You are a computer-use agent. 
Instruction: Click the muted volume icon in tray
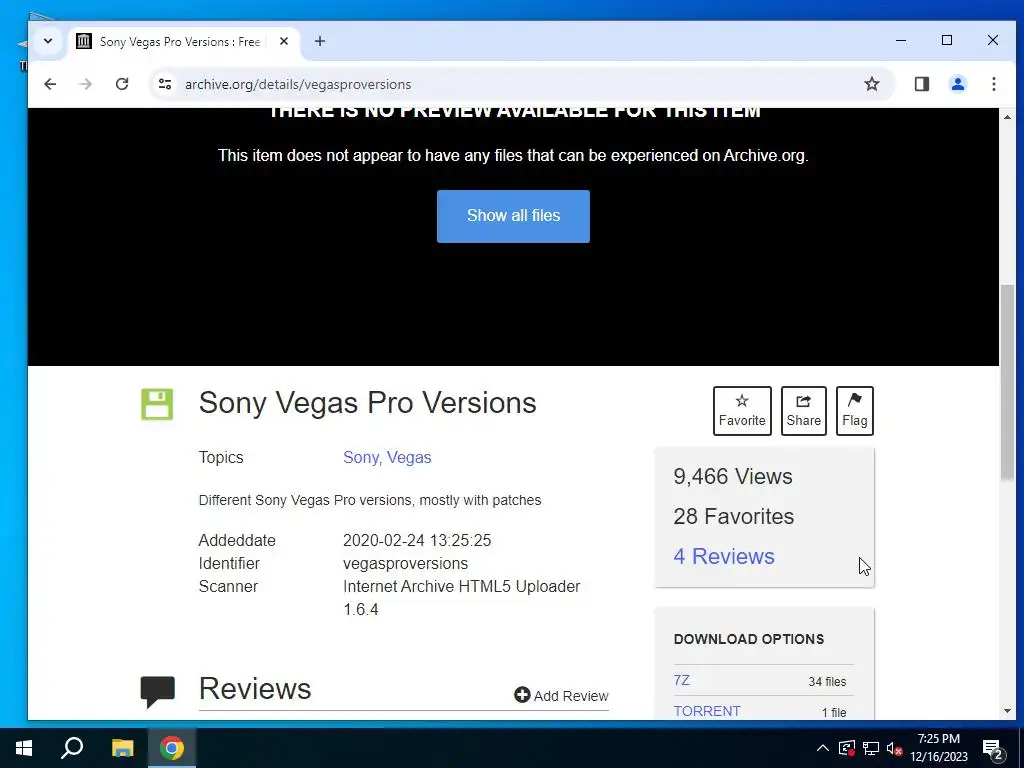(x=894, y=748)
